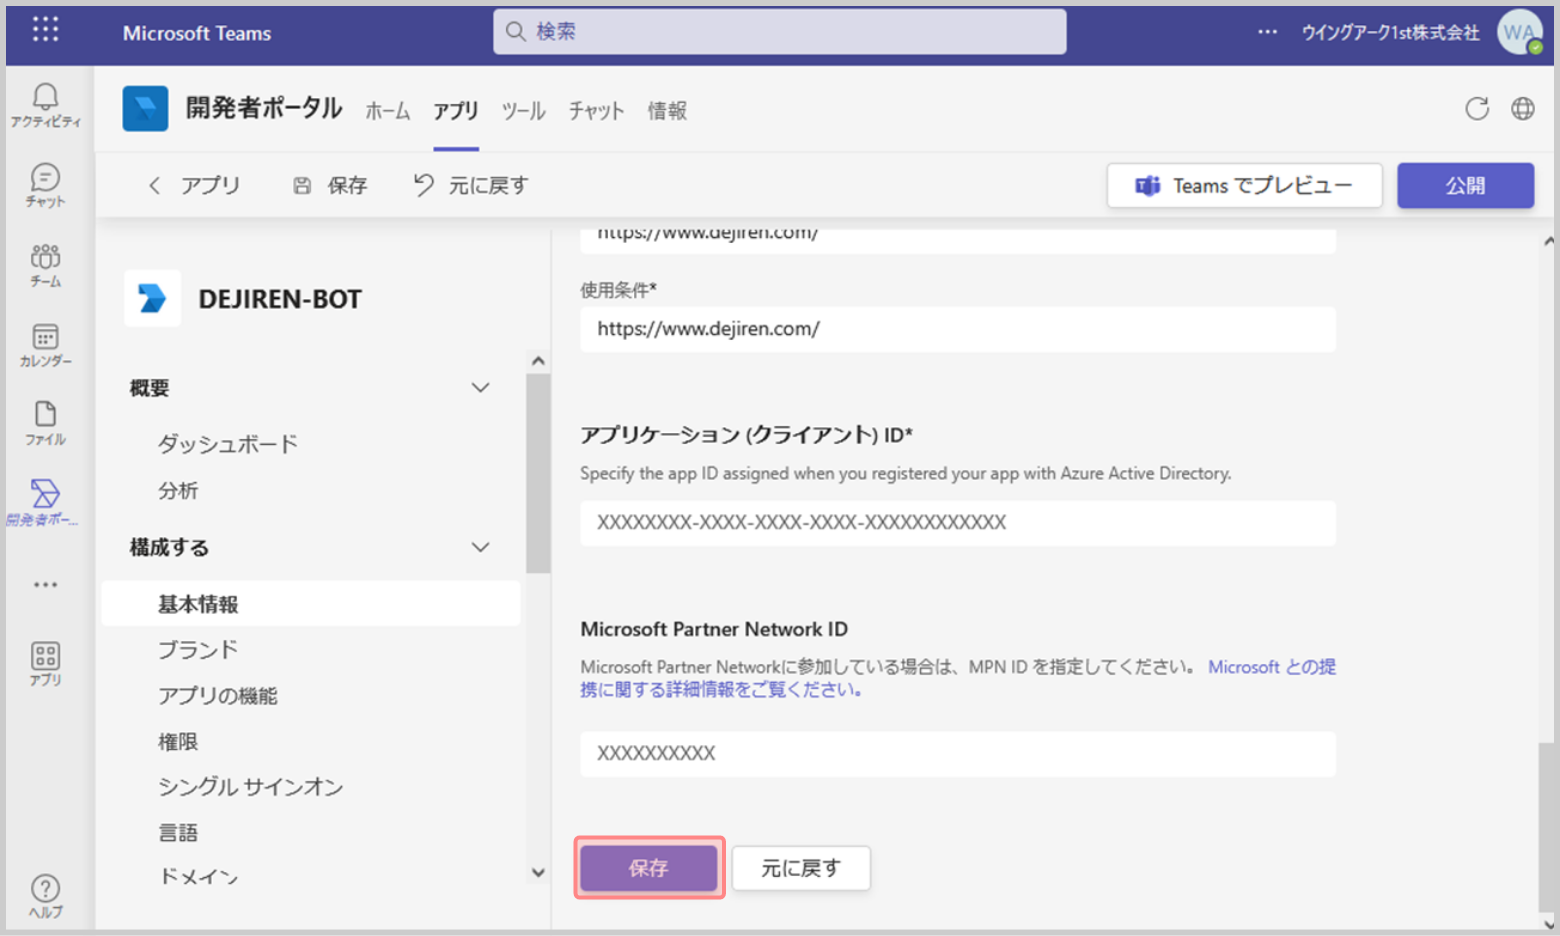1560x936 pixels.
Task: Open more apps ellipsis in left rail
Action: click(45, 585)
